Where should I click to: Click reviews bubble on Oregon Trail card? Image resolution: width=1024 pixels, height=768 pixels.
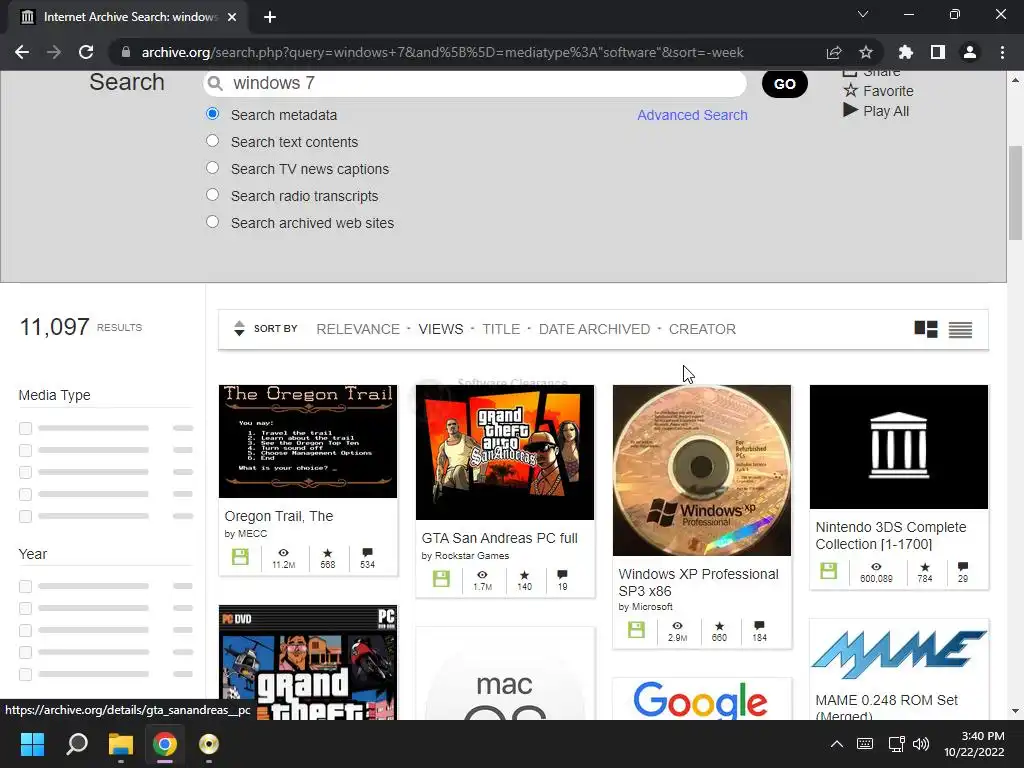pos(368,553)
